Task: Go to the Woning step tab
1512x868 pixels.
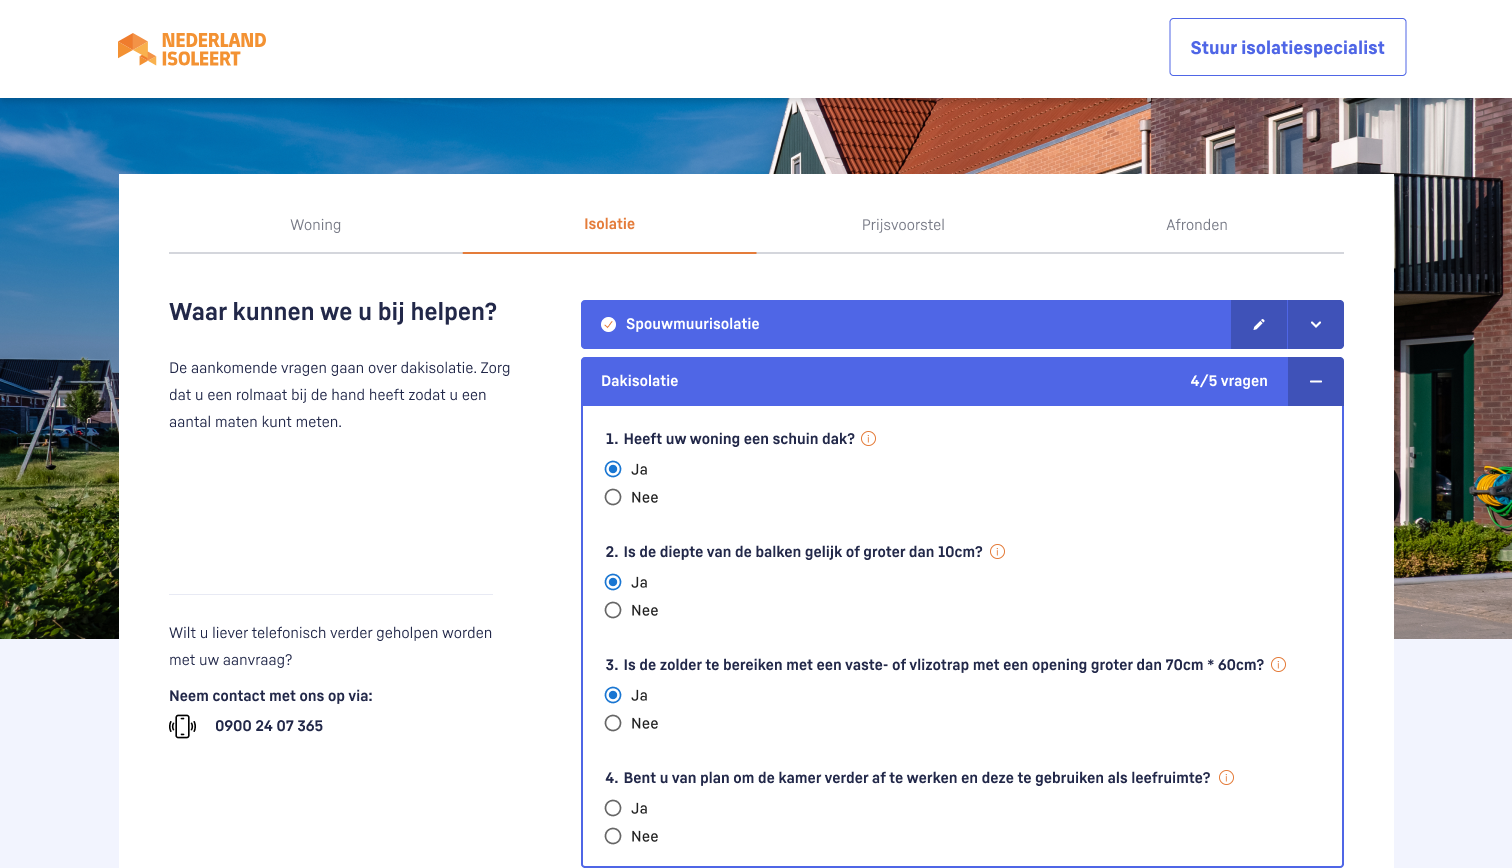Action: tap(316, 225)
